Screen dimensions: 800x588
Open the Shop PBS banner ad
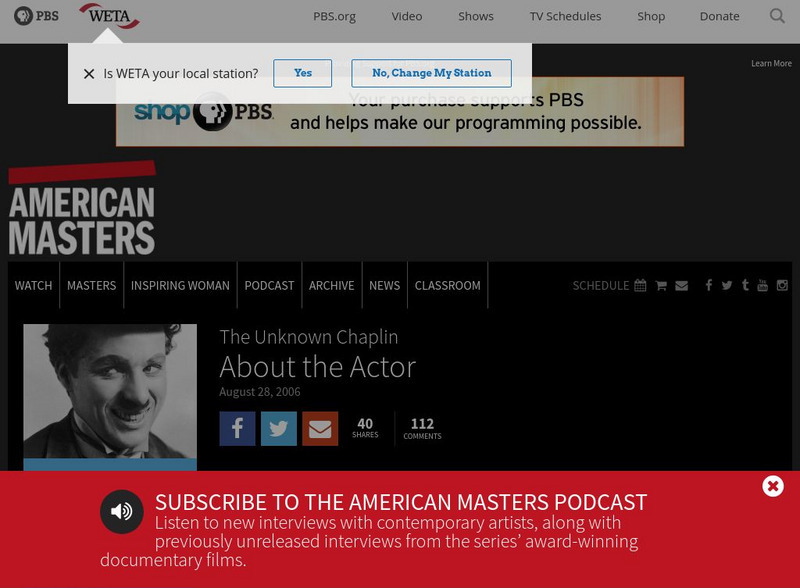coord(400,112)
